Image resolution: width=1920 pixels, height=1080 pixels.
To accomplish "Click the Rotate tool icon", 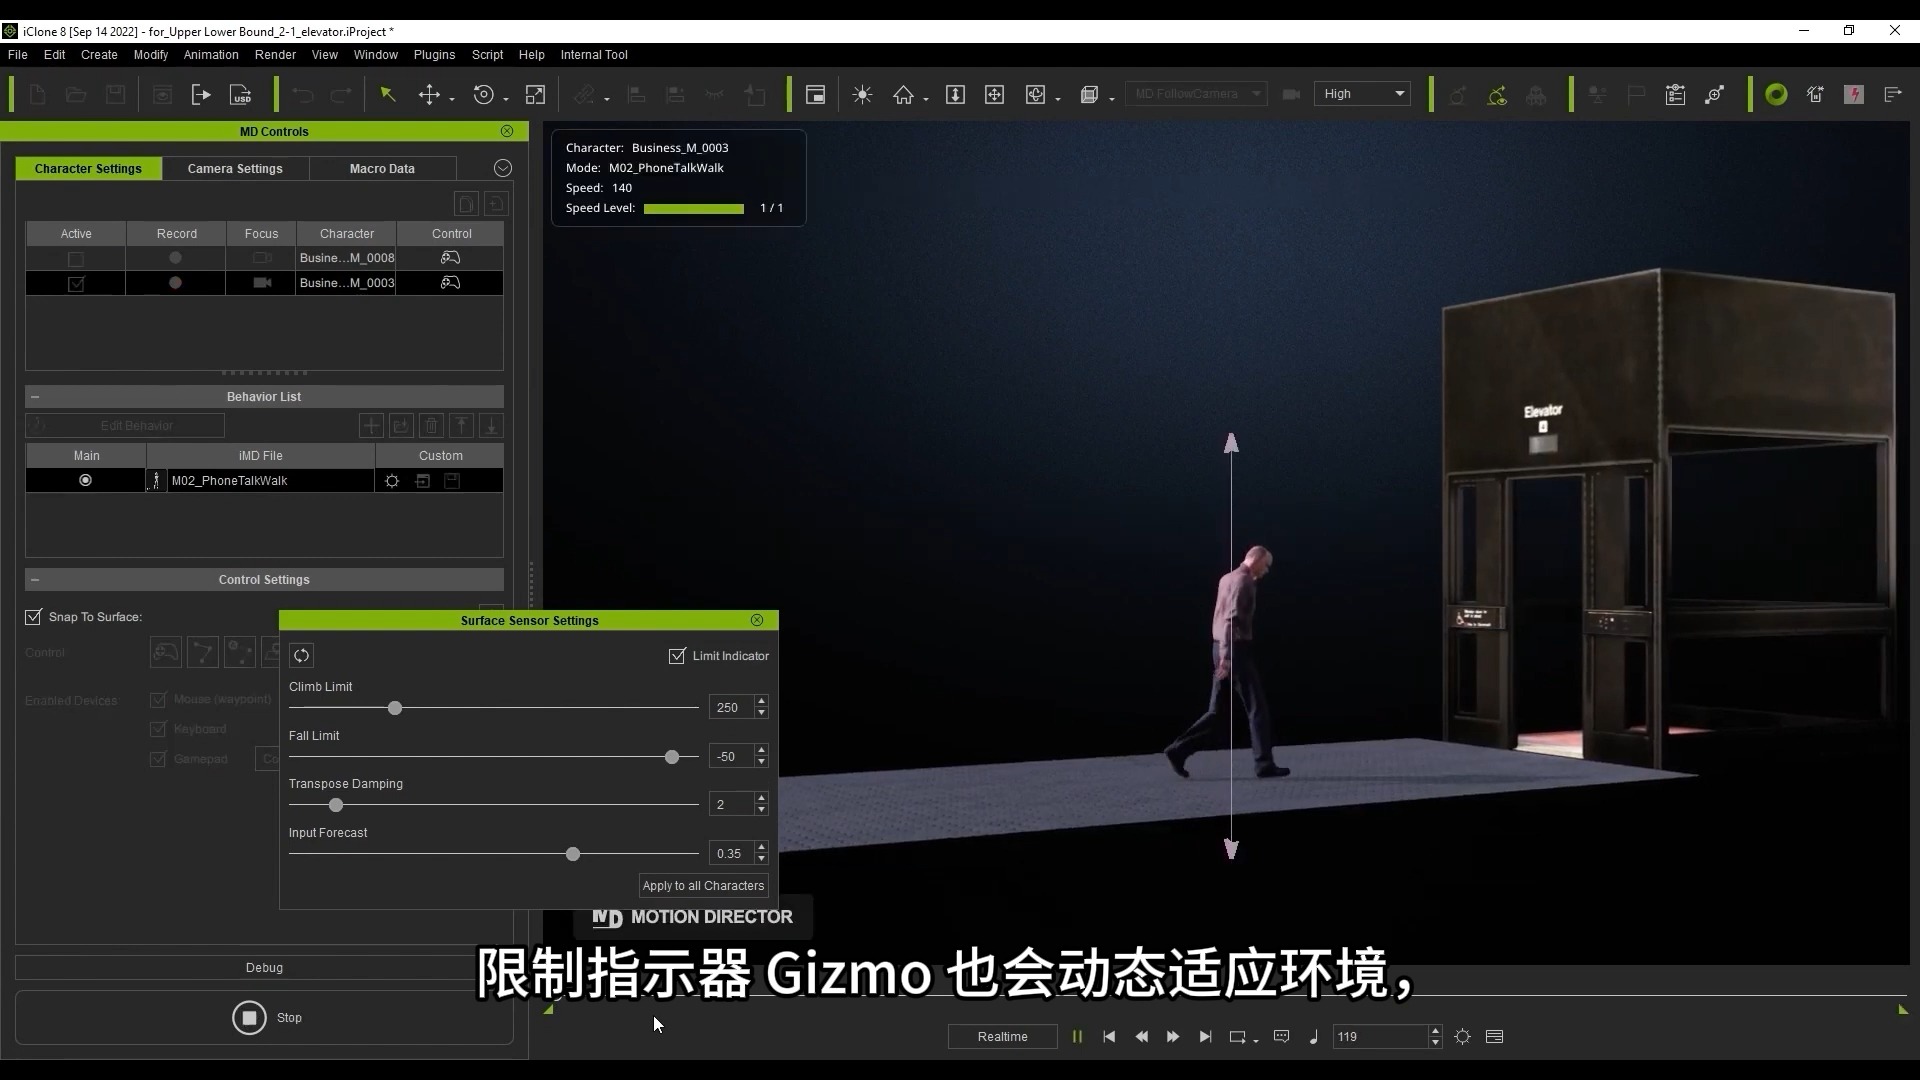I will pos(484,95).
